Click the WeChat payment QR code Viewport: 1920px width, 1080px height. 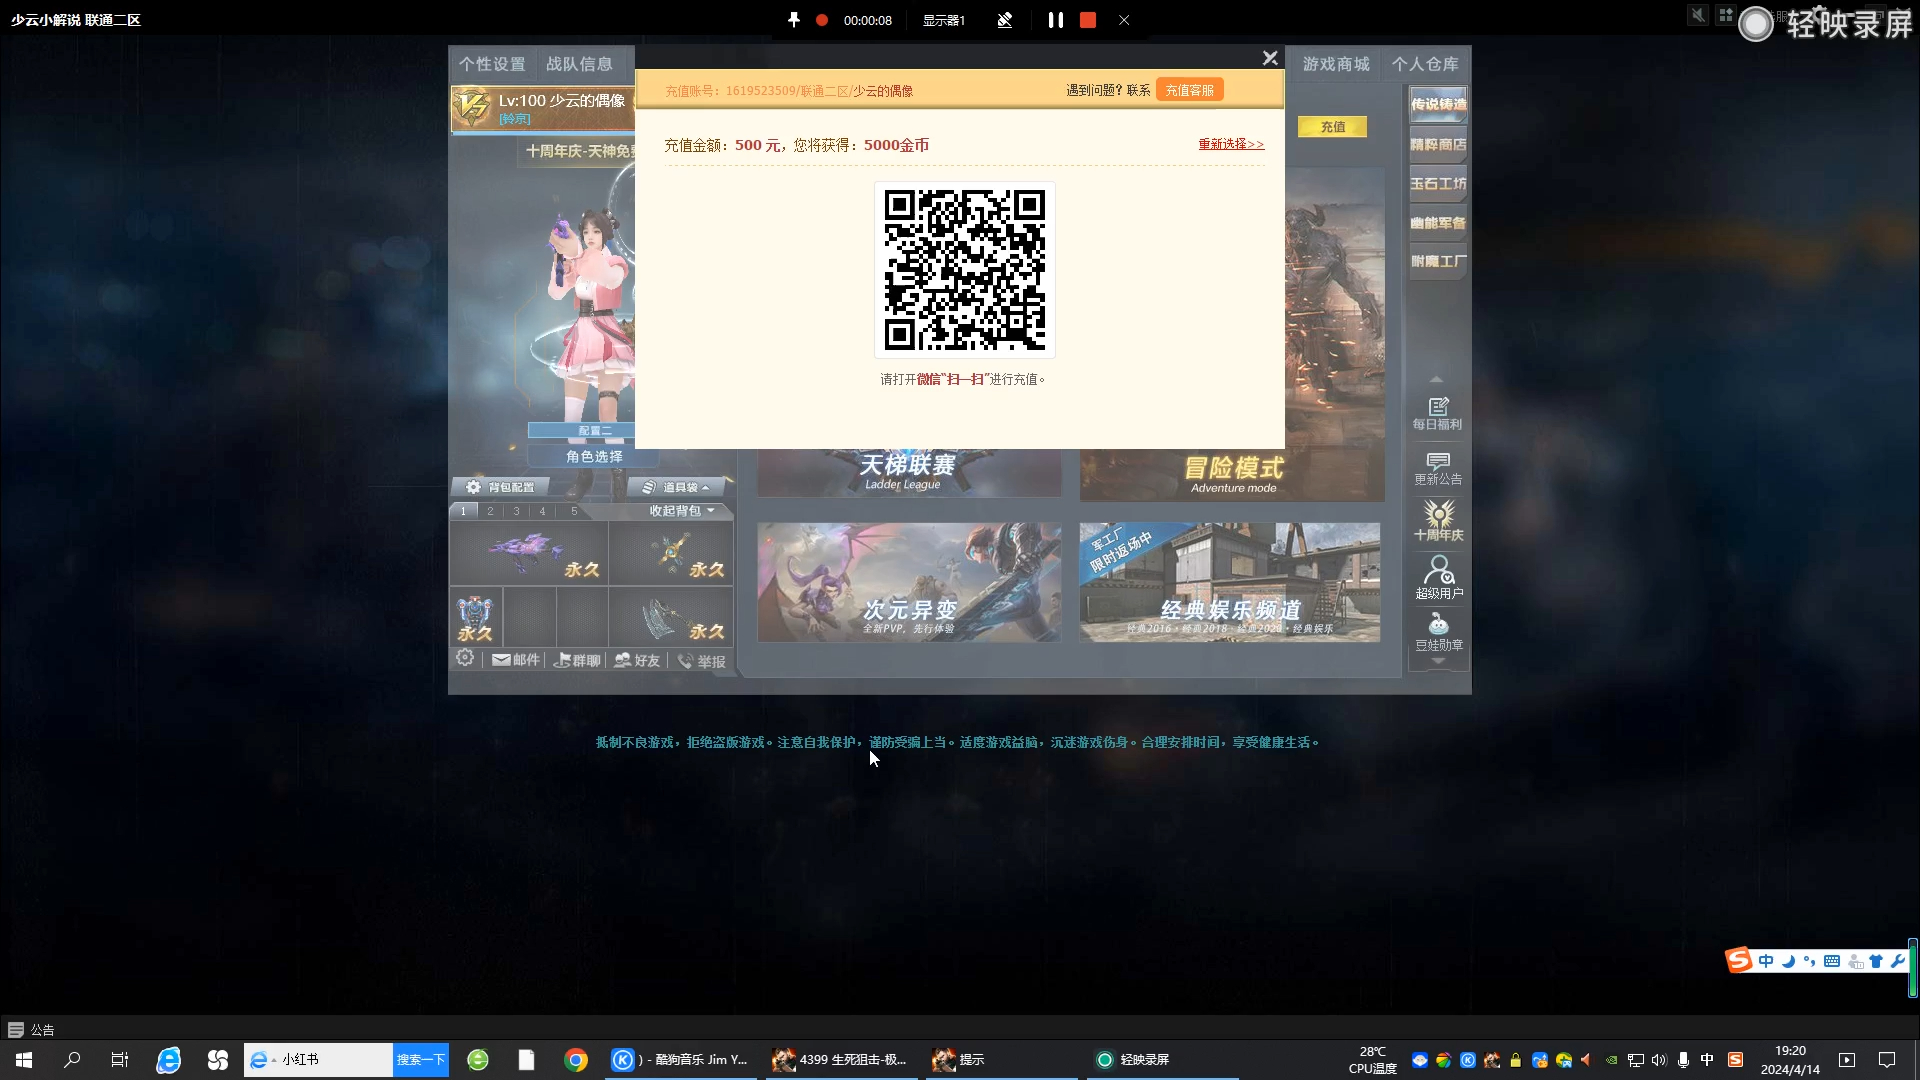click(x=965, y=270)
